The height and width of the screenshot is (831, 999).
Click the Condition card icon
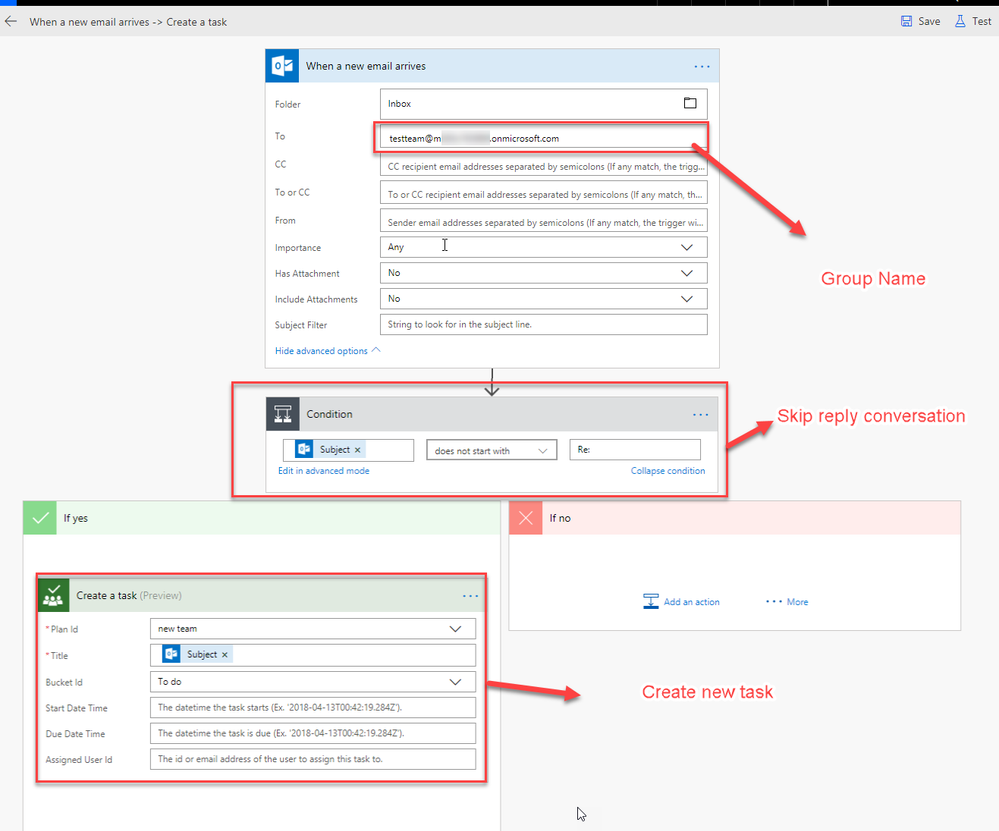click(x=283, y=414)
